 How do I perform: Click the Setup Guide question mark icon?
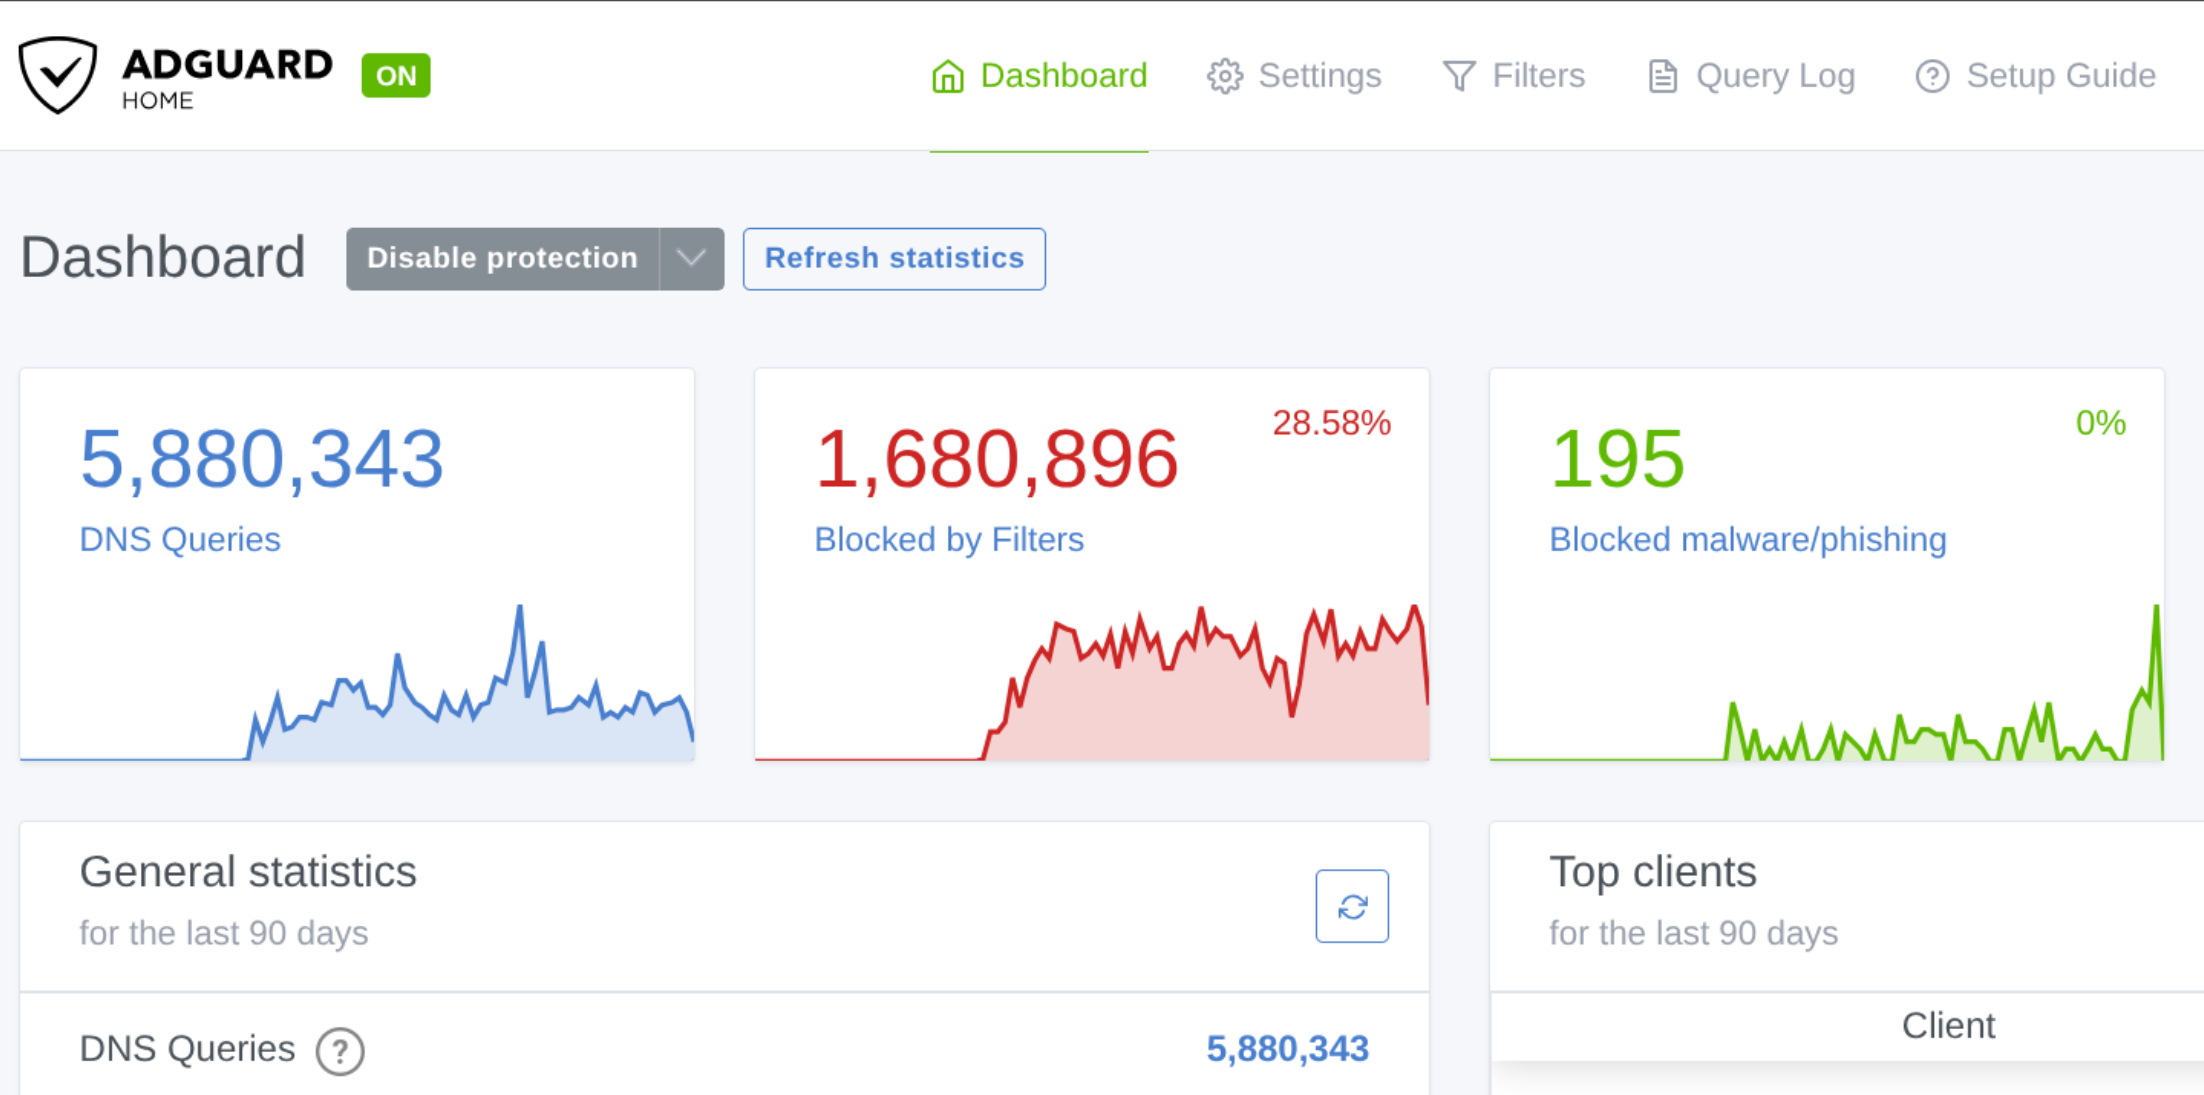click(x=1932, y=76)
